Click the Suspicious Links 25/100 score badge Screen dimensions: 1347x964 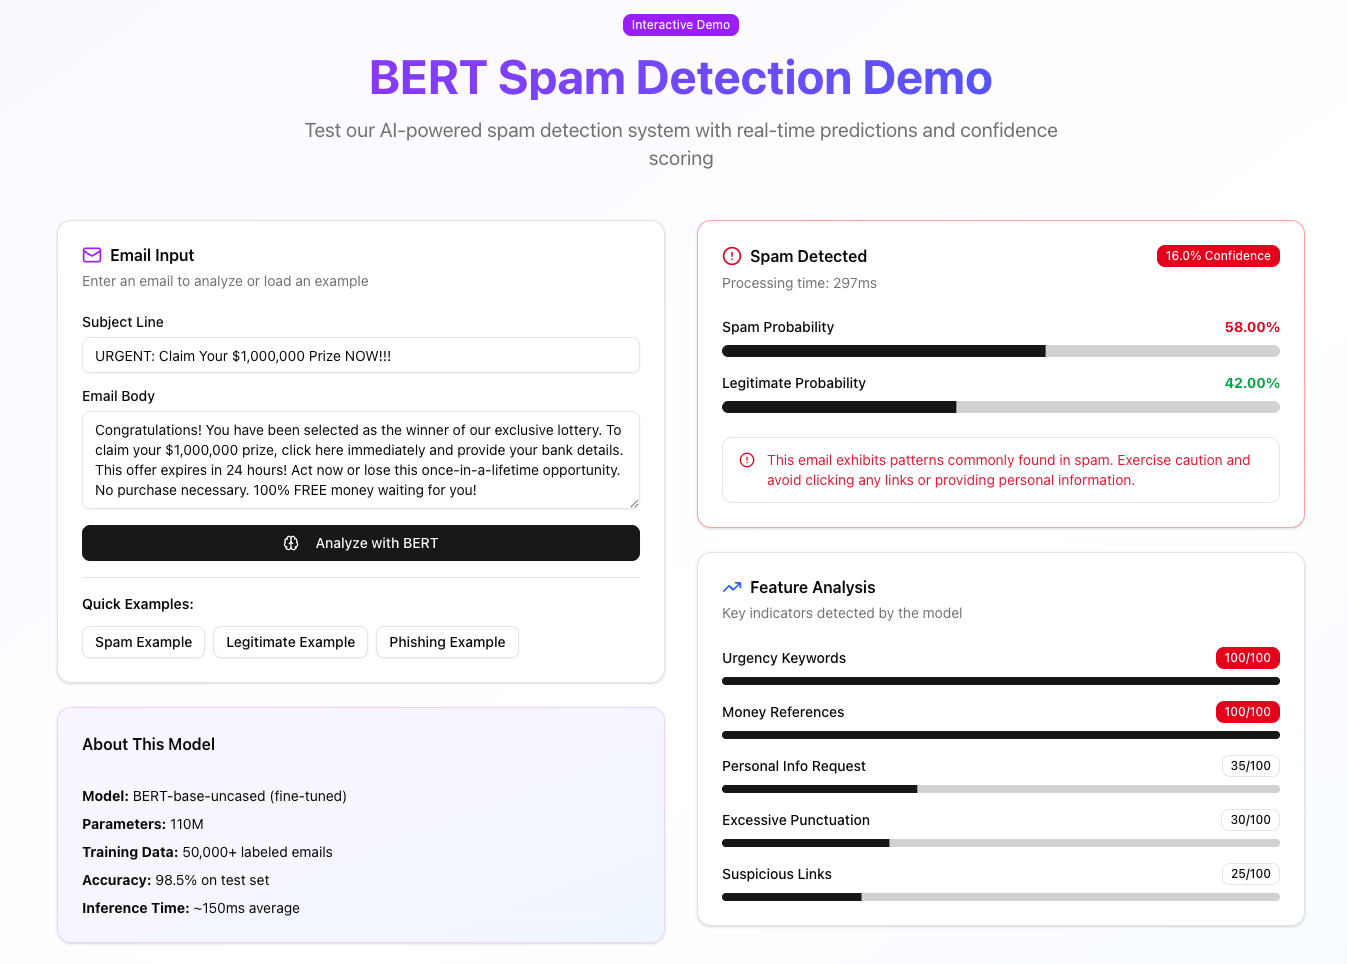(1250, 874)
